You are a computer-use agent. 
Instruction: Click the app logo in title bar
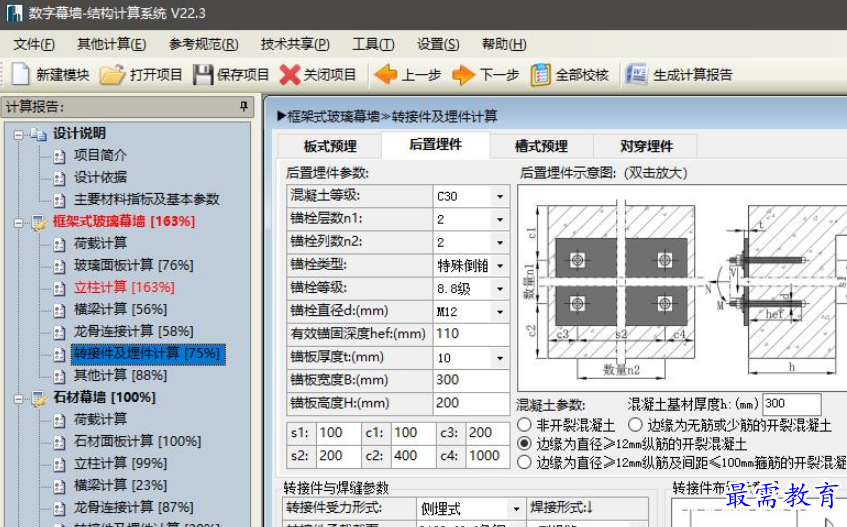(15, 13)
